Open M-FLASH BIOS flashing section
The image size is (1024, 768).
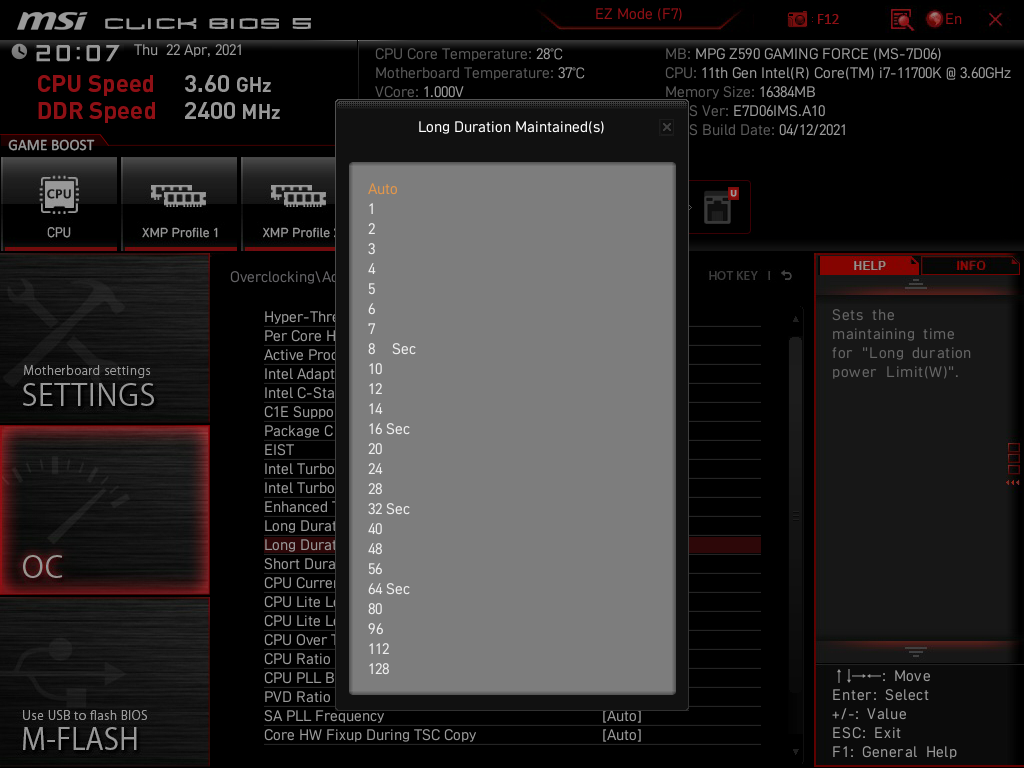(x=104, y=682)
